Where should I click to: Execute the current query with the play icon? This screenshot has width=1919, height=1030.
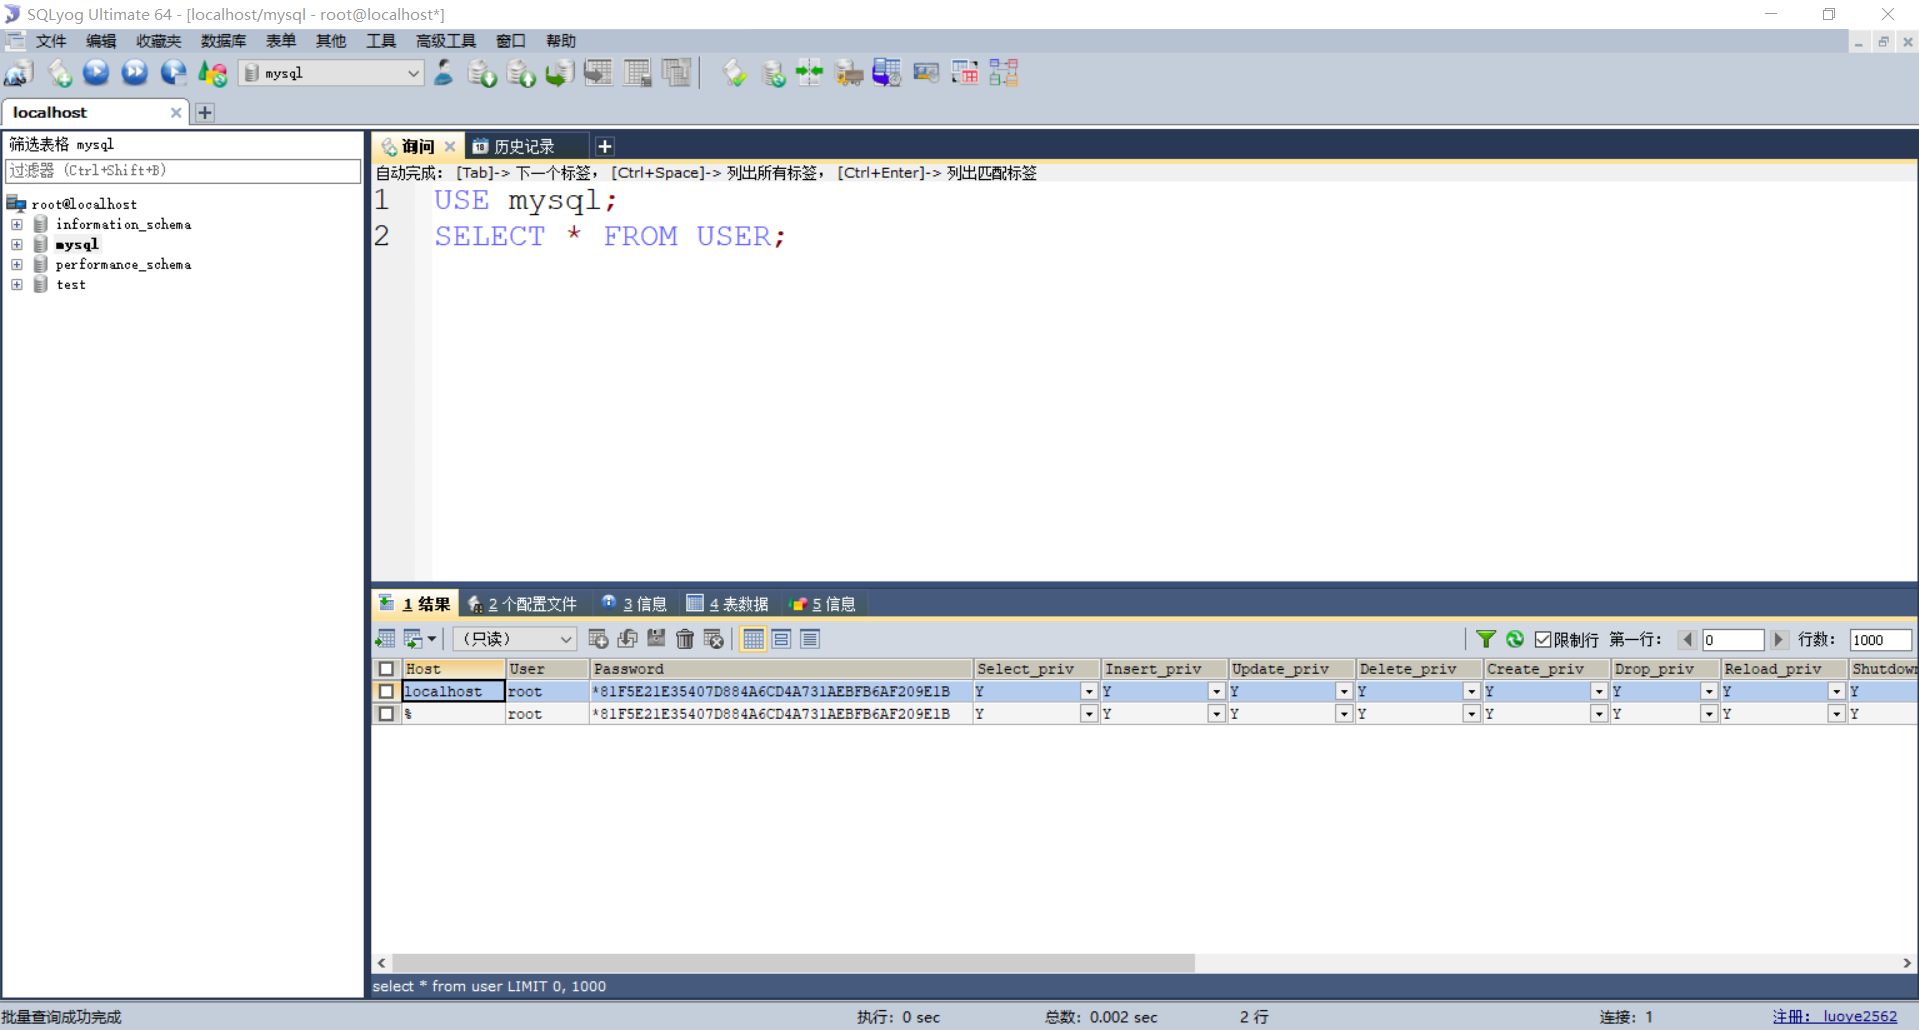tap(96, 73)
